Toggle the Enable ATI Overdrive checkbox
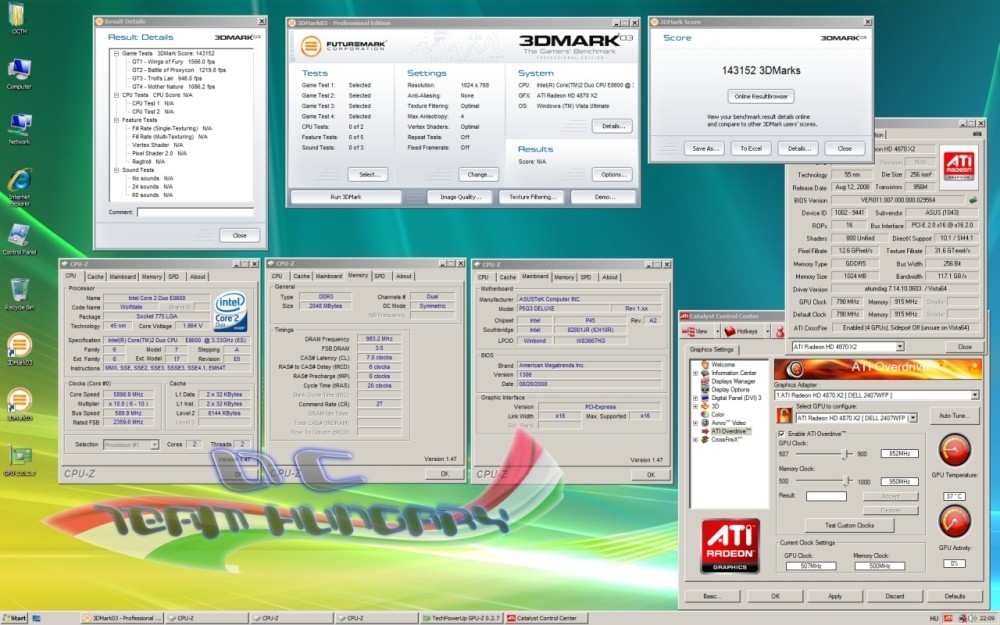Screen dimensions: 1000x625 click(x=782, y=434)
